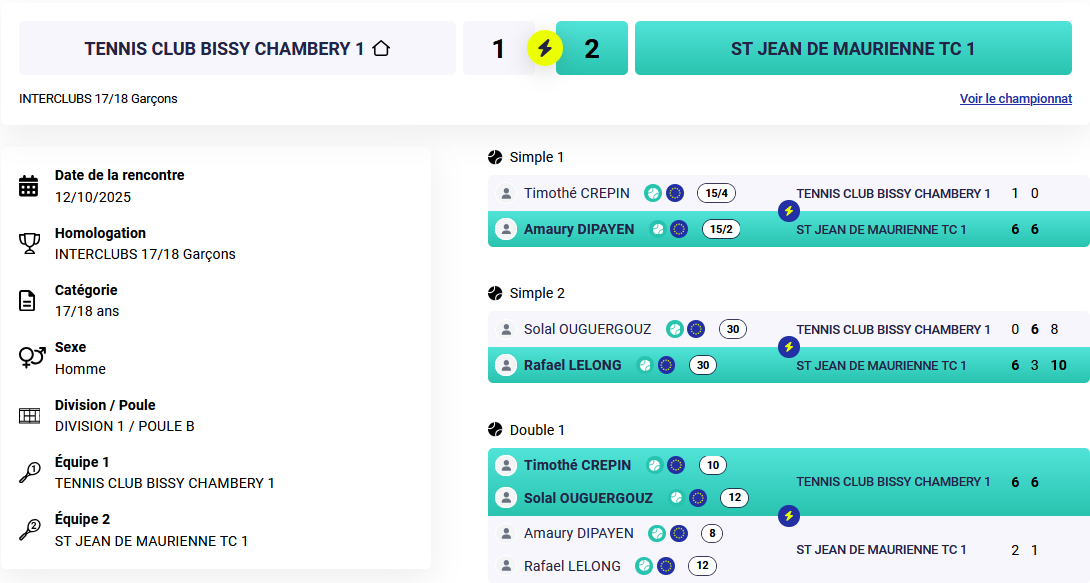Viewport: 1090px width, 583px height.
Task: Click the trophy icon beside Homologation
Action: click(x=29, y=243)
